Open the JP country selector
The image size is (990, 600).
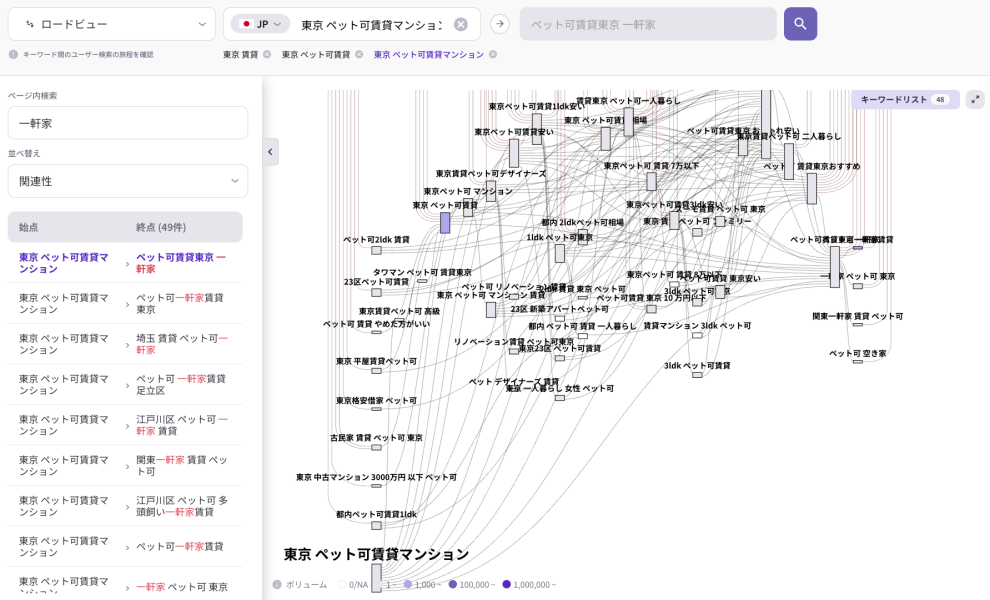[260, 24]
